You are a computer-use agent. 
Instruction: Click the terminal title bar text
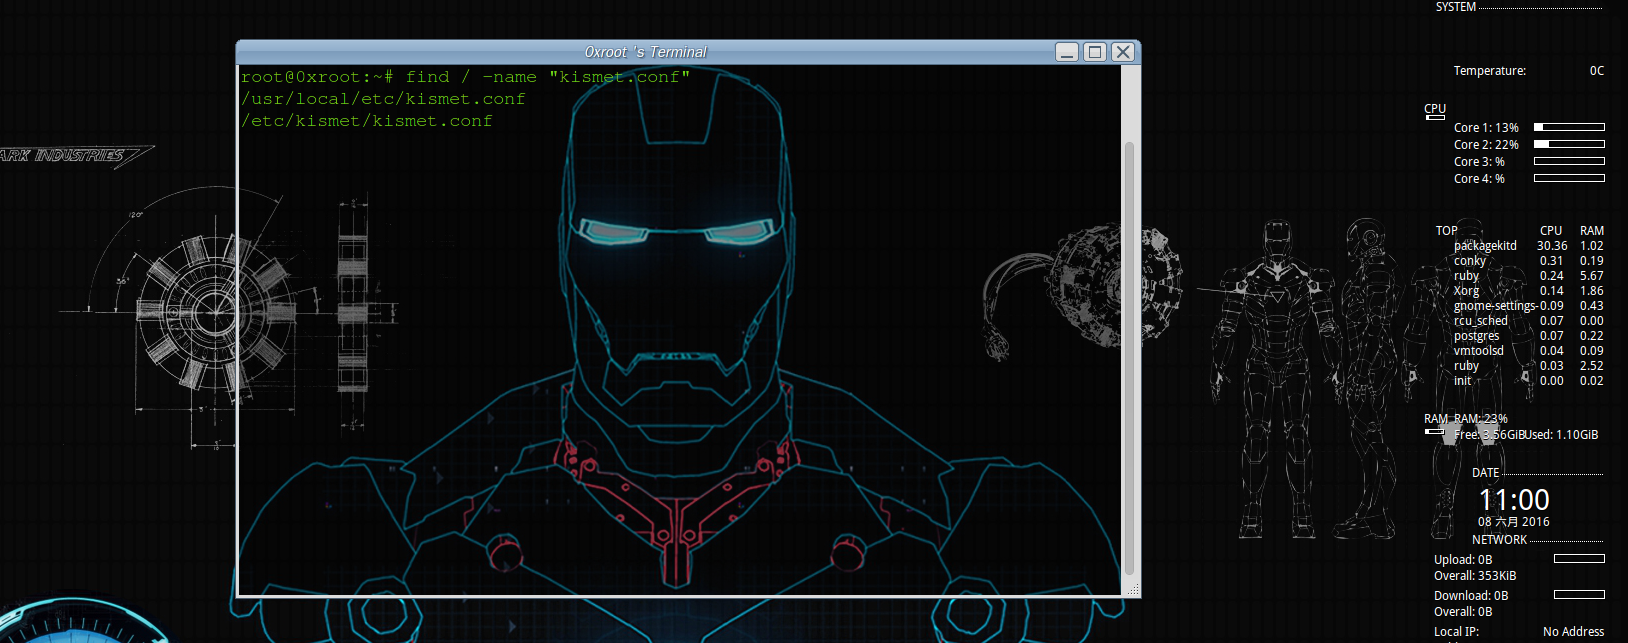(x=645, y=52)
